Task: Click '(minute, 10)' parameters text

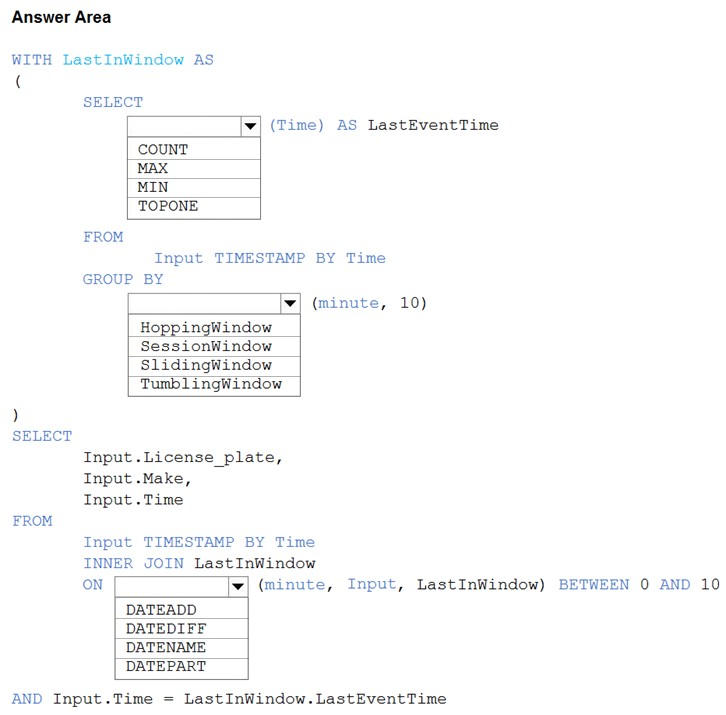Action: point(369,303)
